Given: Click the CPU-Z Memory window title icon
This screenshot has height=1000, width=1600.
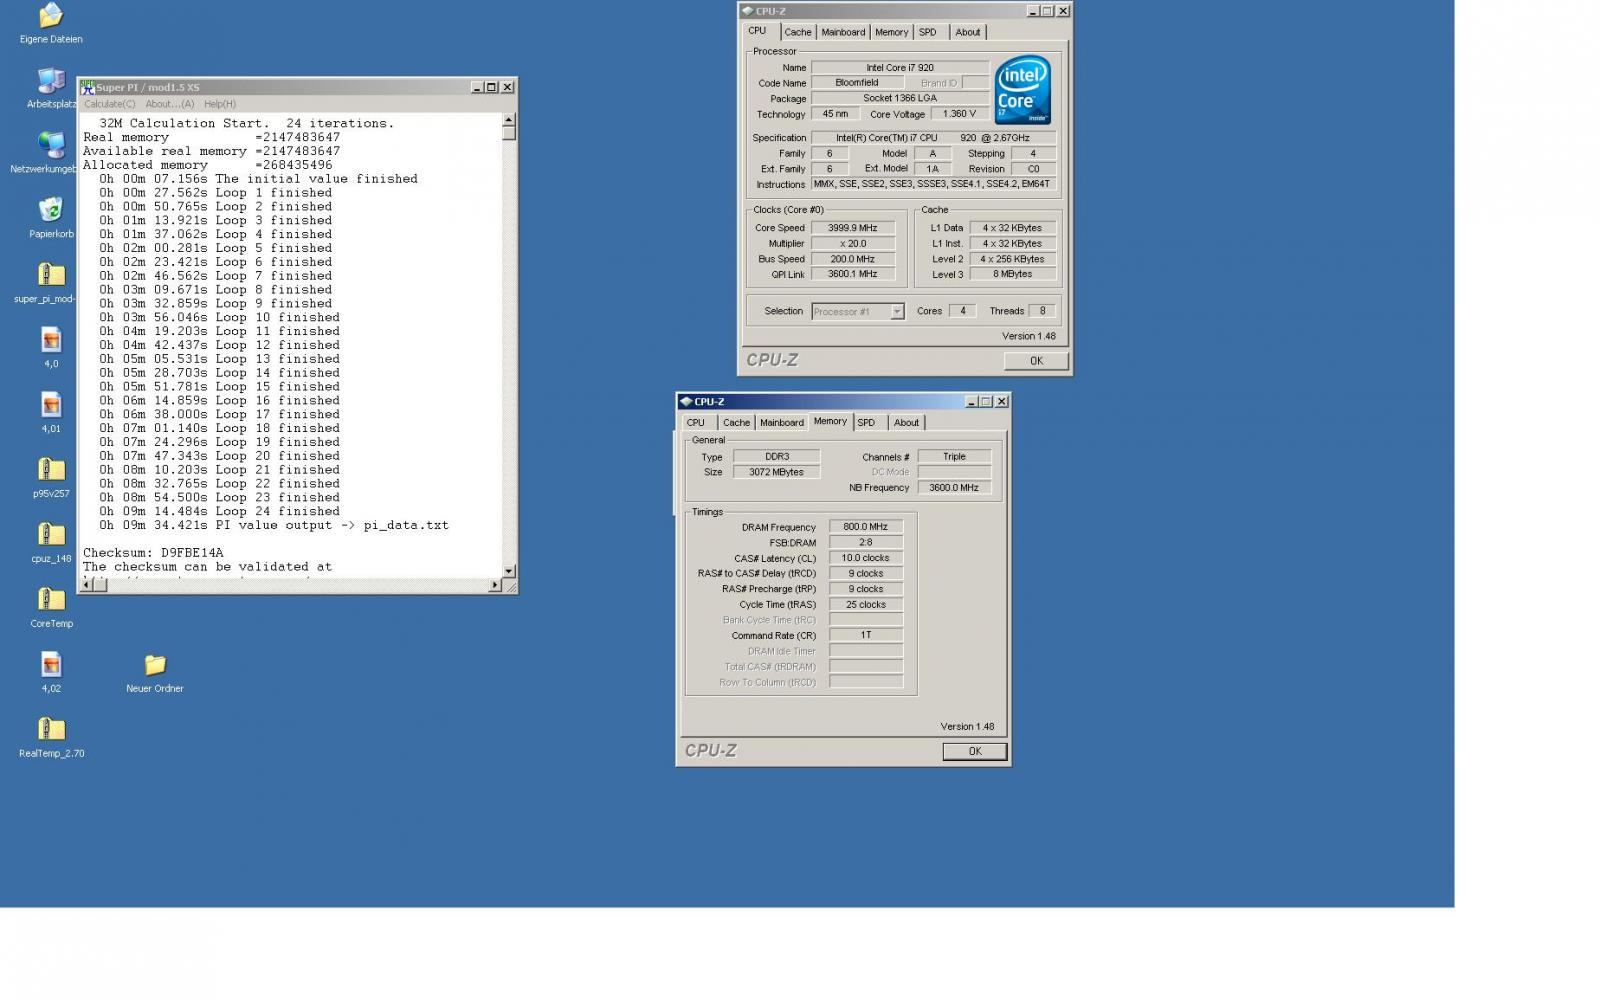Looking at the screenshot, I should 686,401.
